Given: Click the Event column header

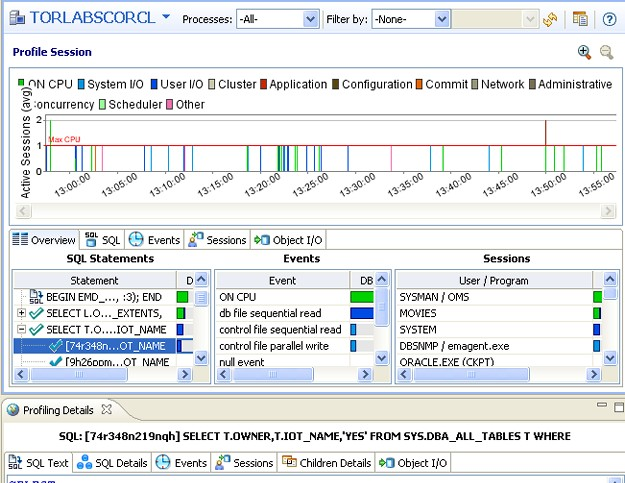Looking at the screenshot, I should [x=283, y=281].
